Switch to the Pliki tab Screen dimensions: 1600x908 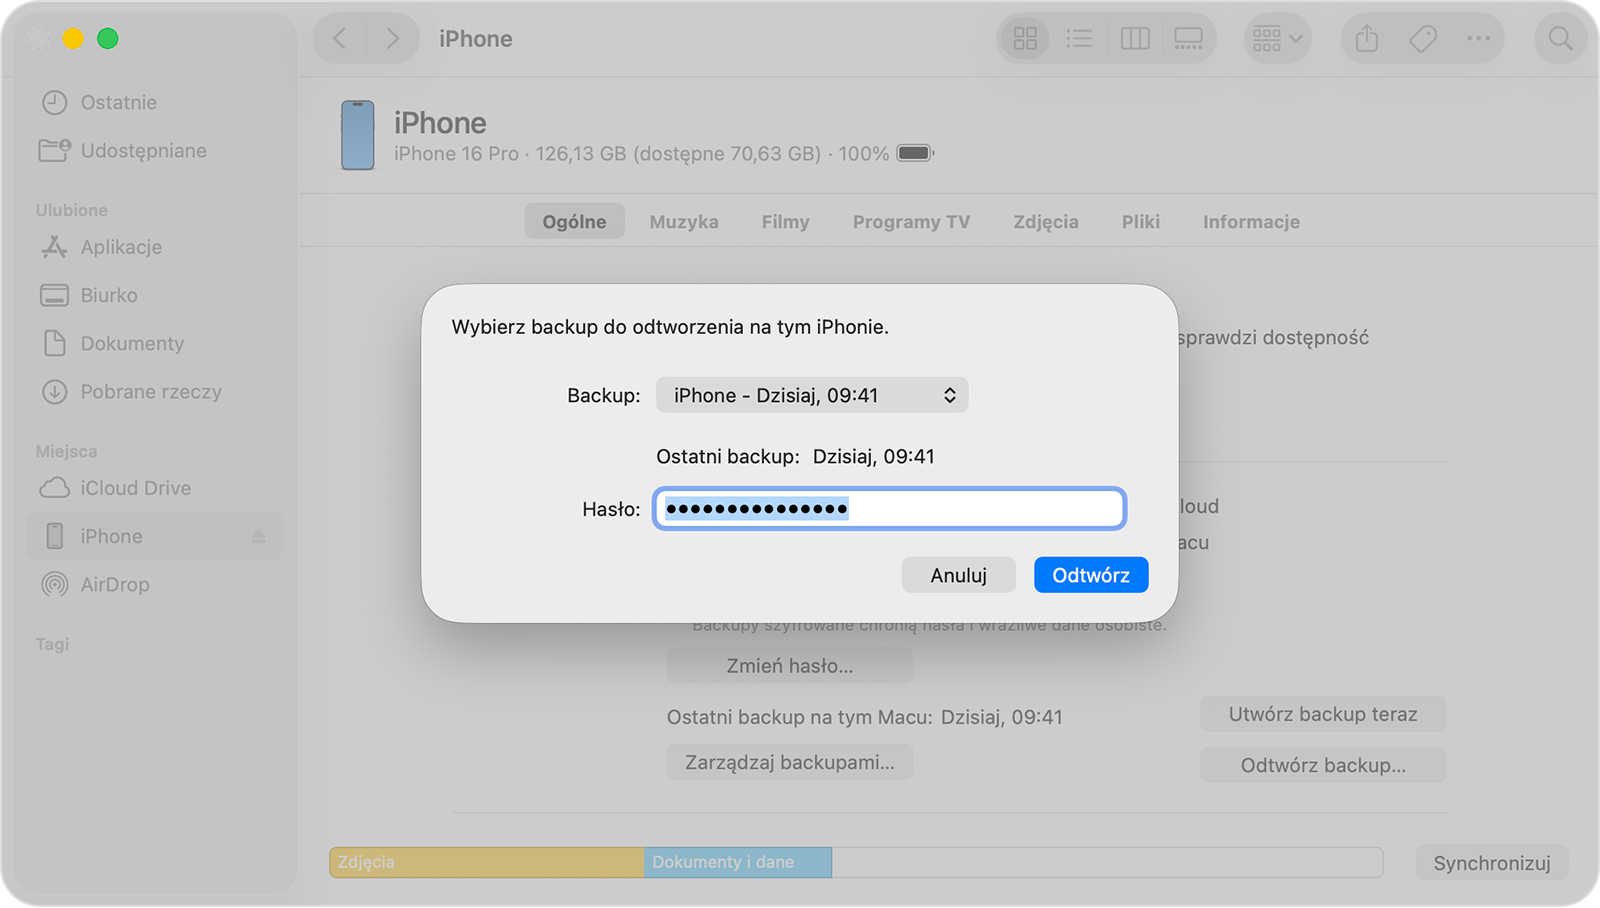tap(1141, 222)
